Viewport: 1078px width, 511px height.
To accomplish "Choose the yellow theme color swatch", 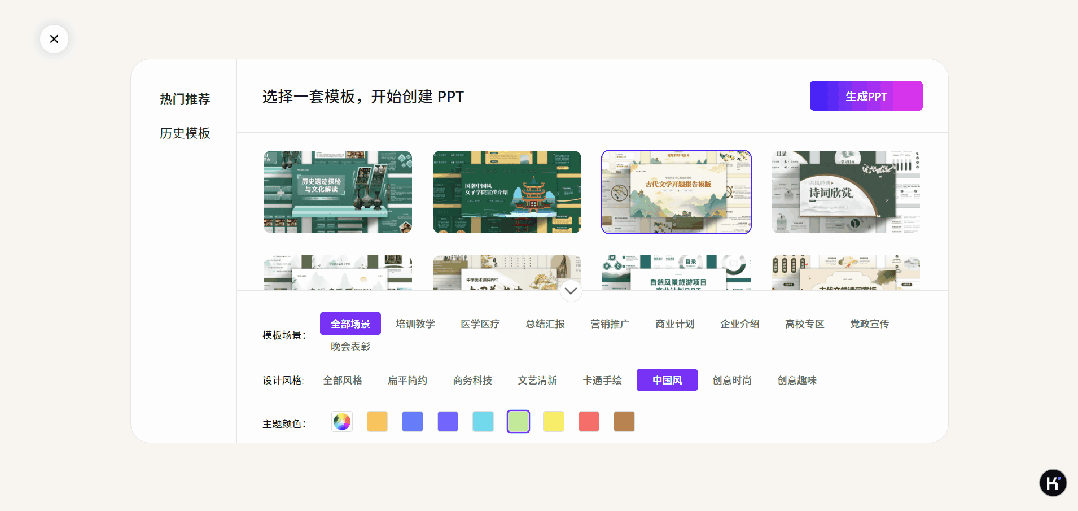I will [x=553, y=422].
